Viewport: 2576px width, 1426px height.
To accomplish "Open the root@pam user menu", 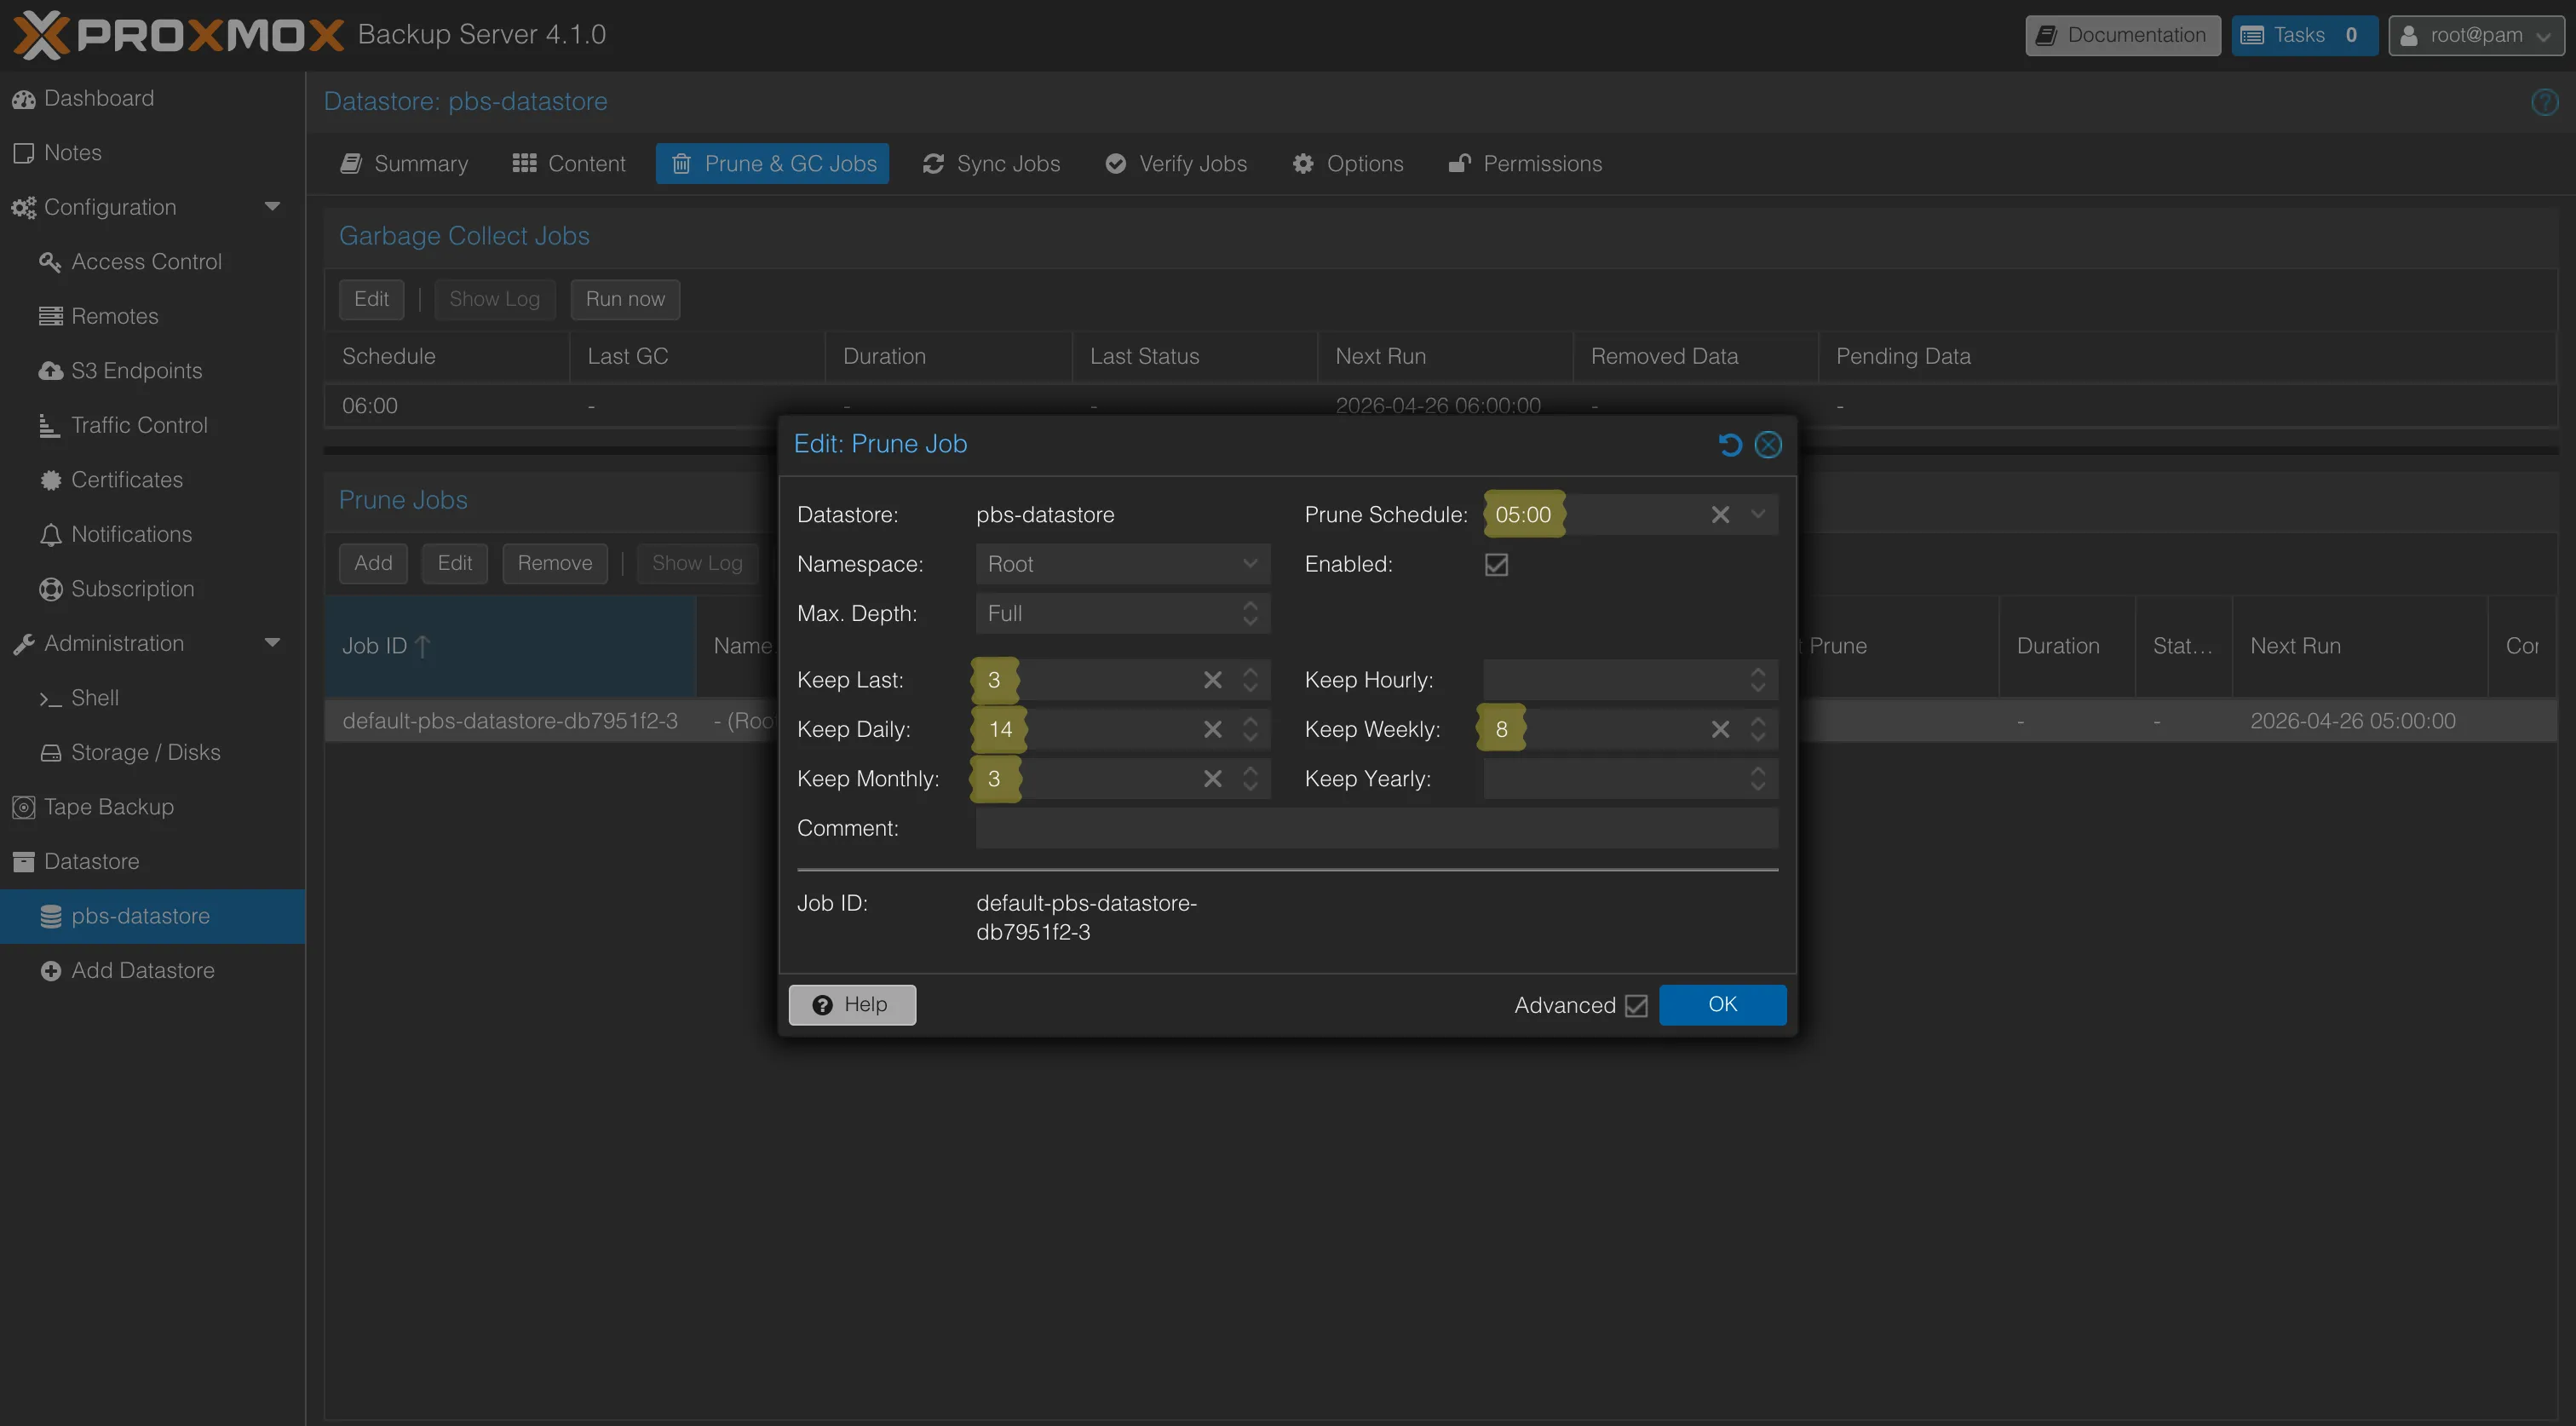I will pyautogui.click(x=2476, y=35).
